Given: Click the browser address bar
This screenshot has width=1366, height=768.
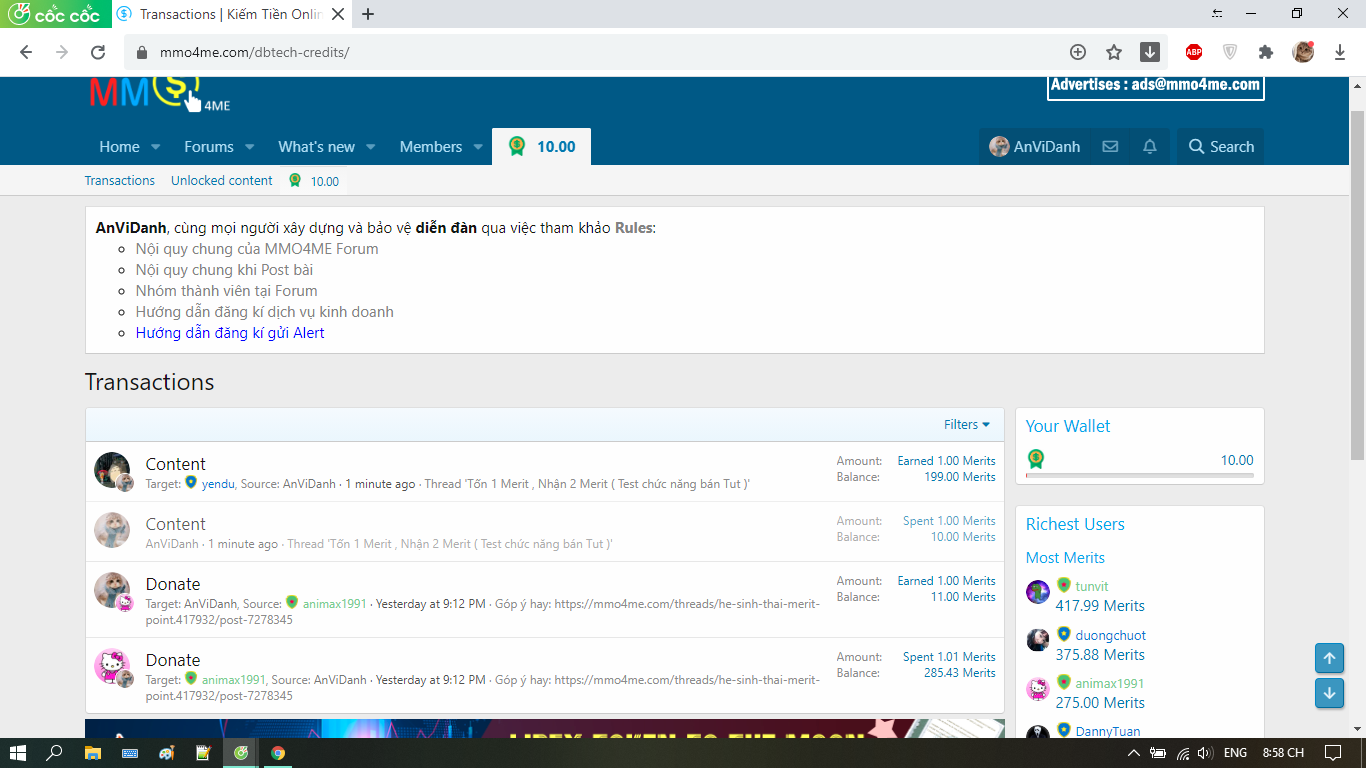Looking at the screenshot, I should pyautogui.click(x=595, y=52).
